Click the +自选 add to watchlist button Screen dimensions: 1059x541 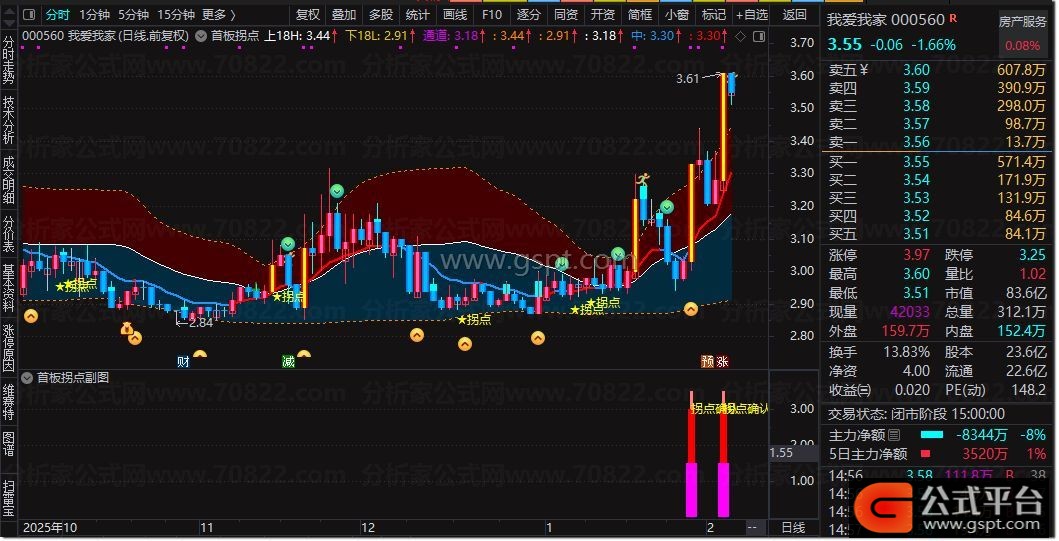[x=751, y=15]
